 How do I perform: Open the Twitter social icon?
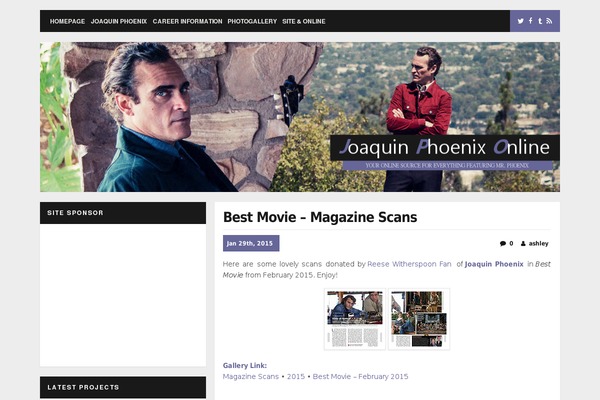click(x=520, y=21)
